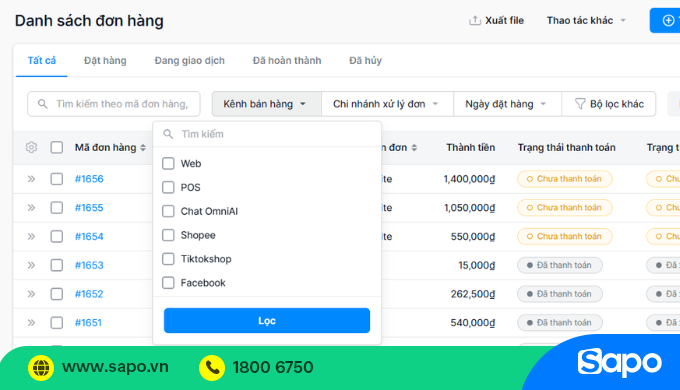This screenshot has height=390, width=680.
Task: Tick the Shopee channel checkbox
Action: [168, 235]
